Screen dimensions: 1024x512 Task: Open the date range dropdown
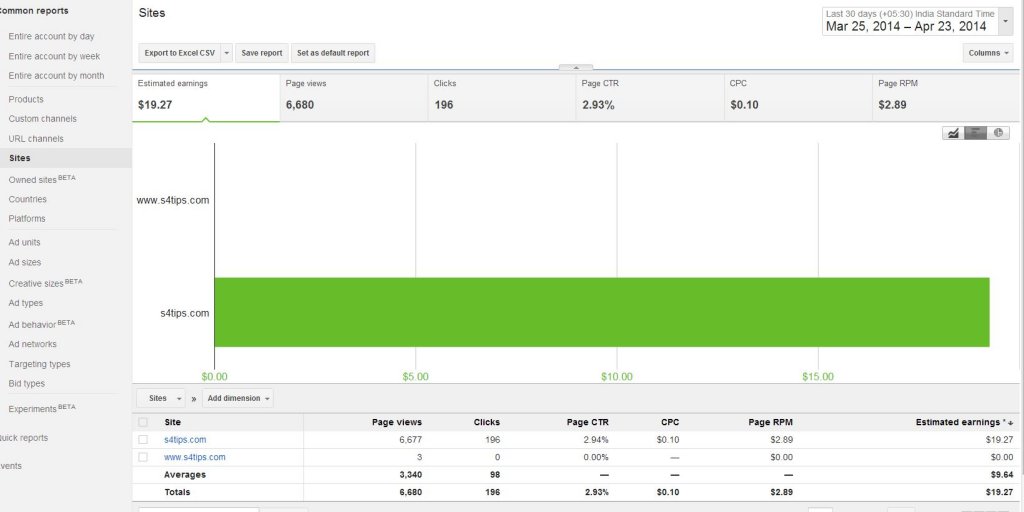click(x=1006, y=22)
